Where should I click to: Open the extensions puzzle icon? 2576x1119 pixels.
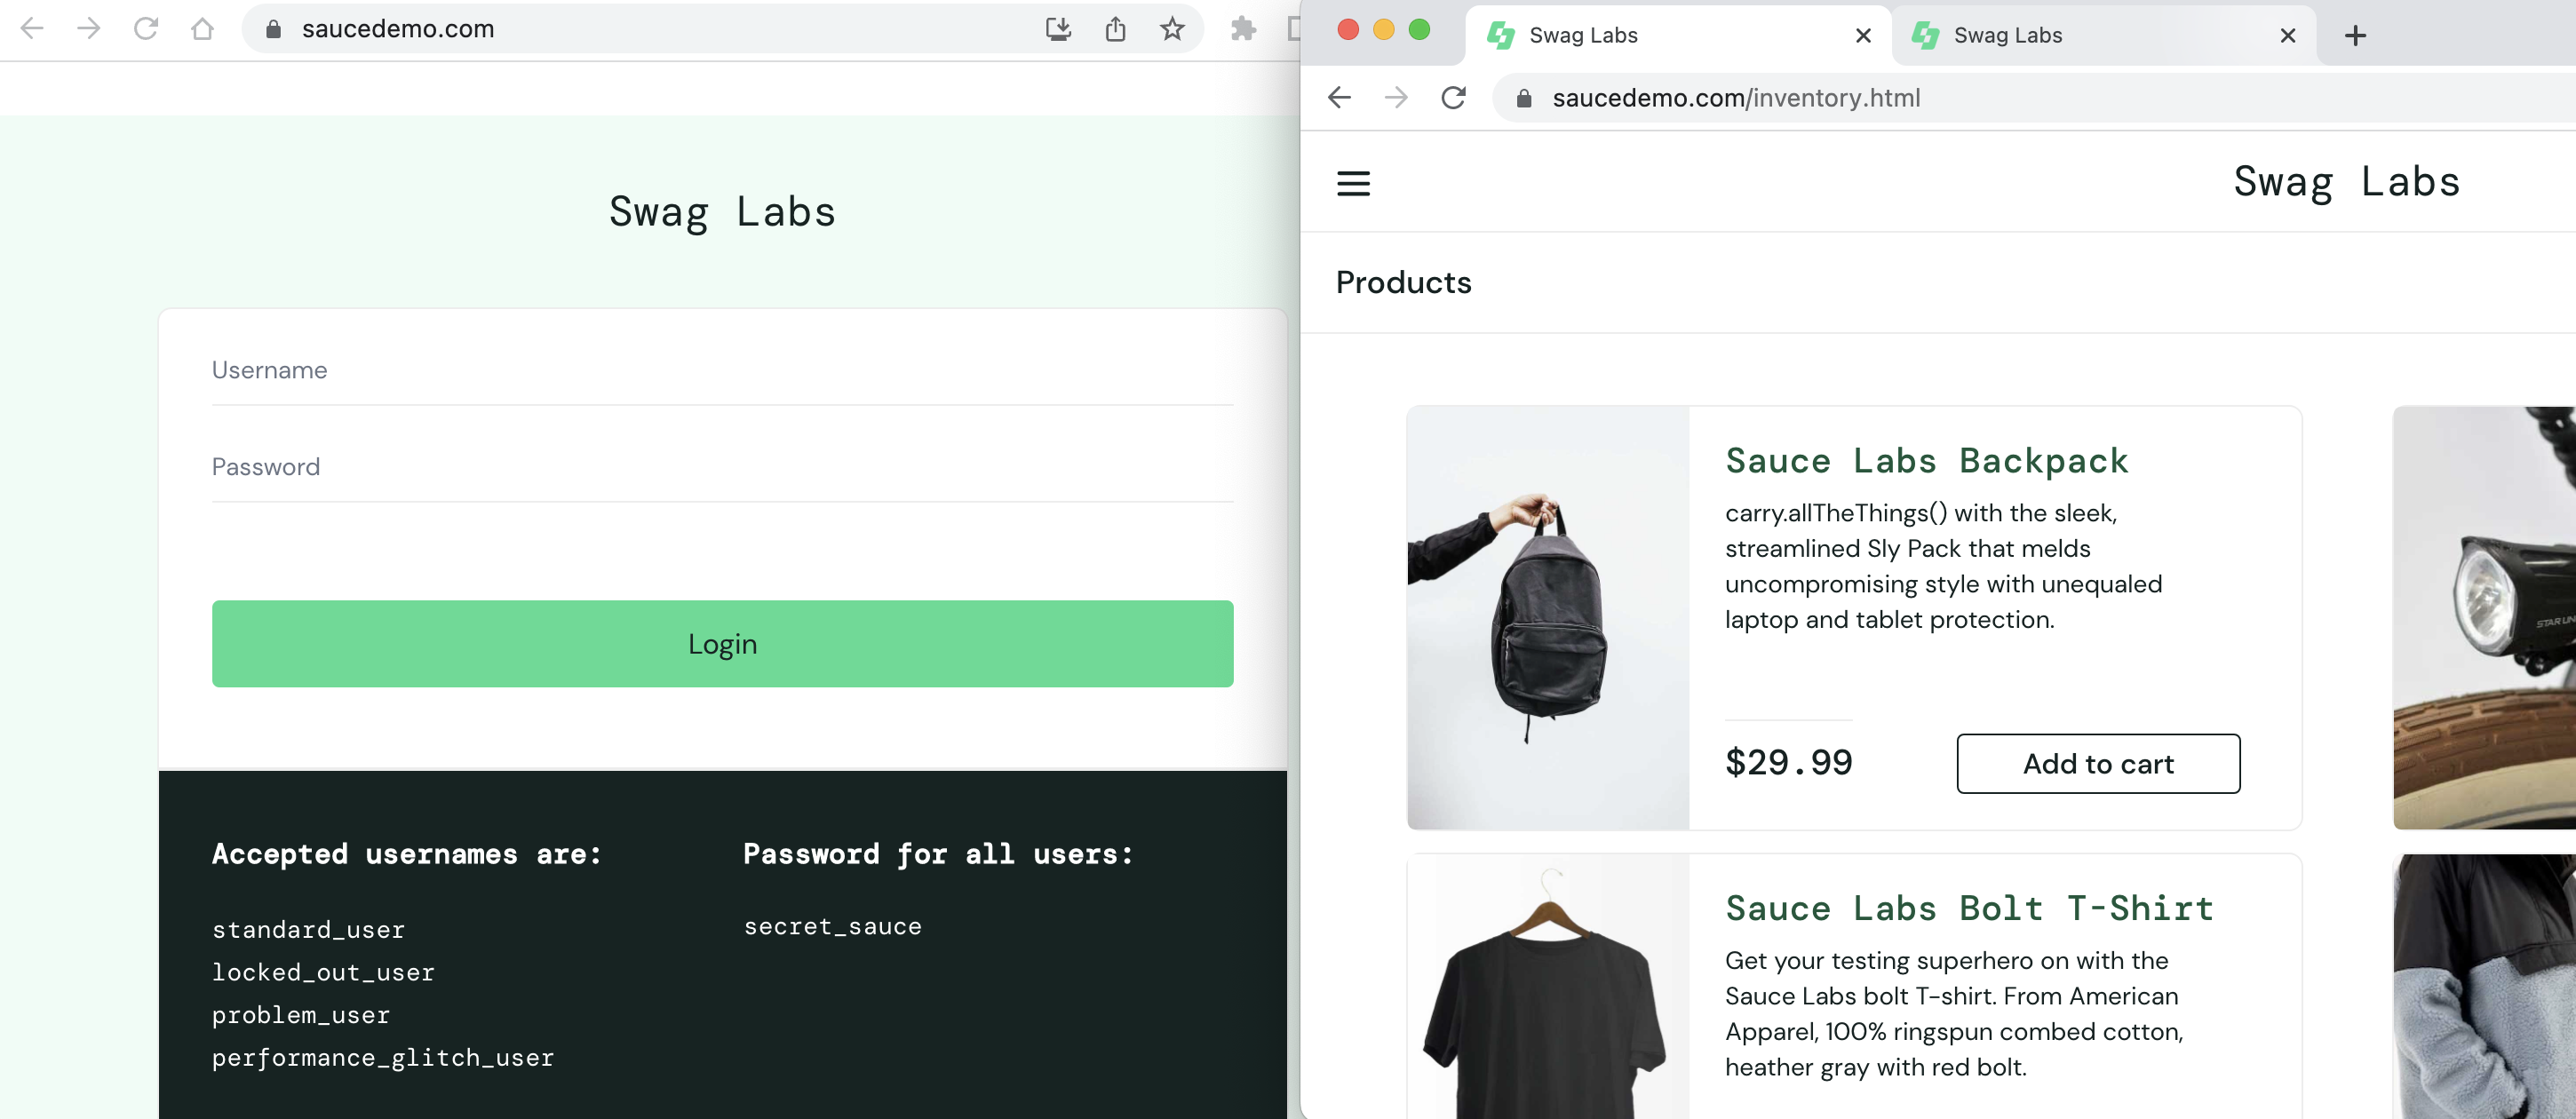tap(1243, 29)
